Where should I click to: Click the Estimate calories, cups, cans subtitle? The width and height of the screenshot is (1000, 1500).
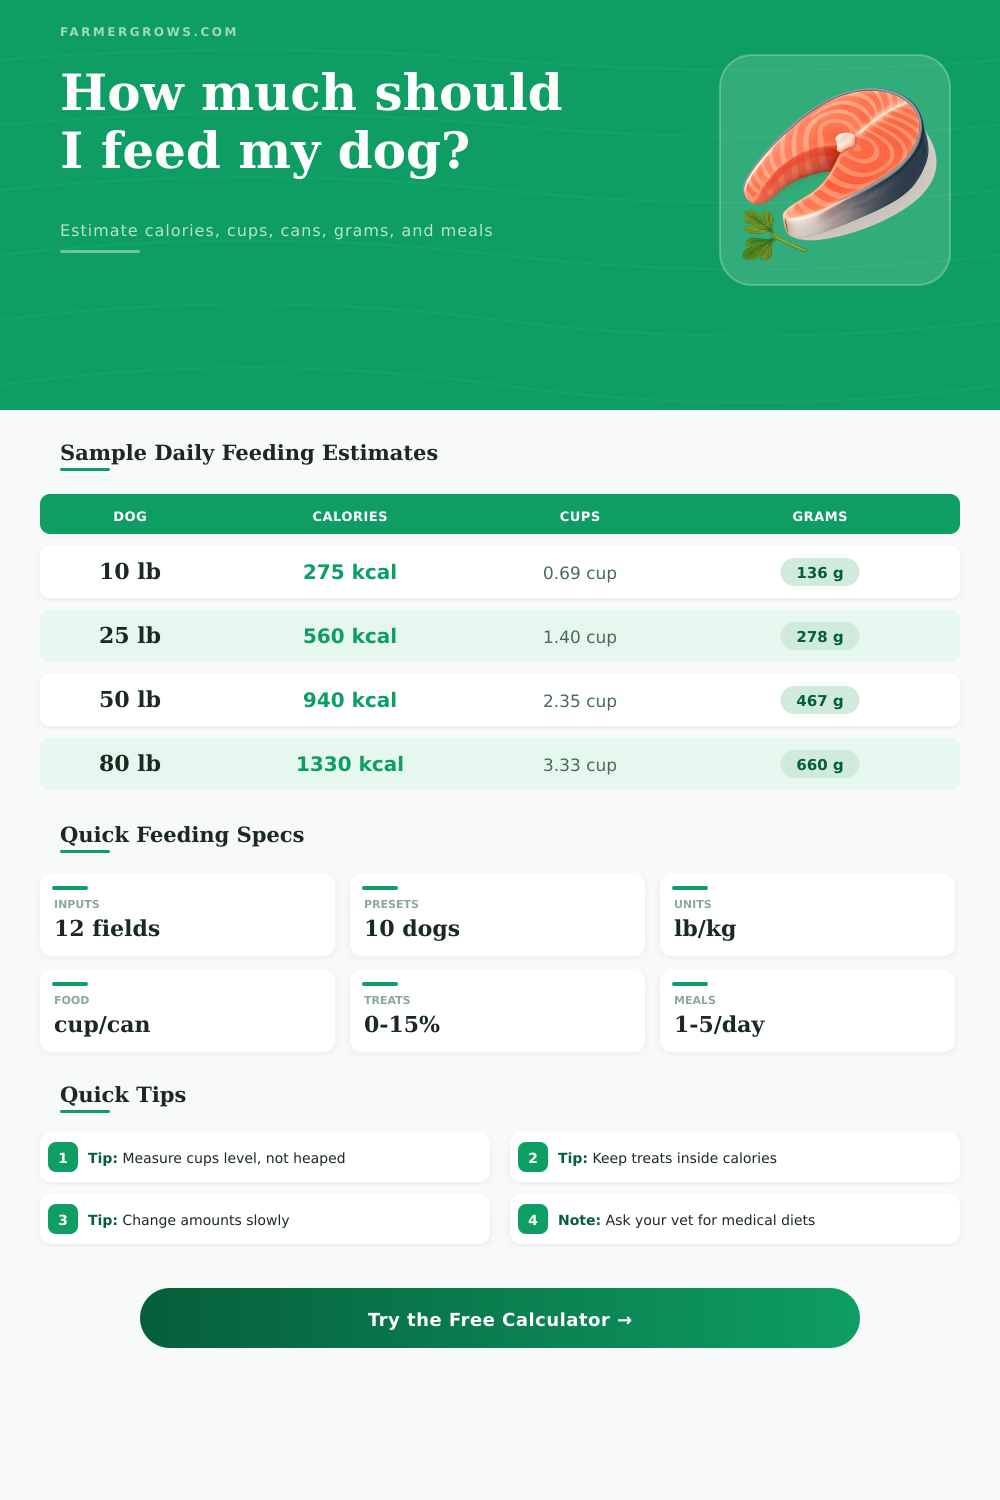(276, 231)
